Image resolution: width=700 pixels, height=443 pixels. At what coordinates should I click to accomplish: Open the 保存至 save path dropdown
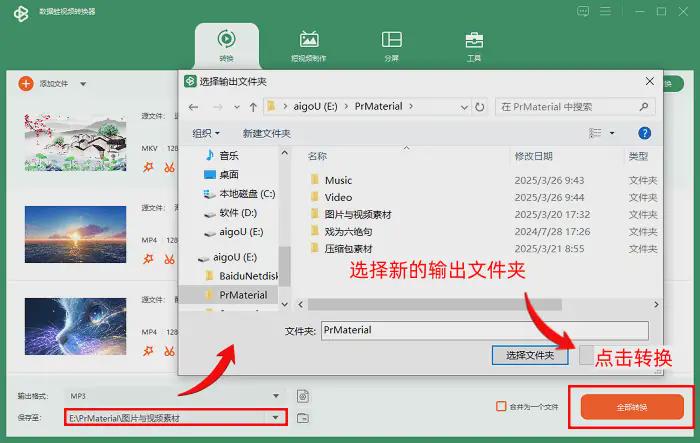pyautogui.click(x=276, y=417)
